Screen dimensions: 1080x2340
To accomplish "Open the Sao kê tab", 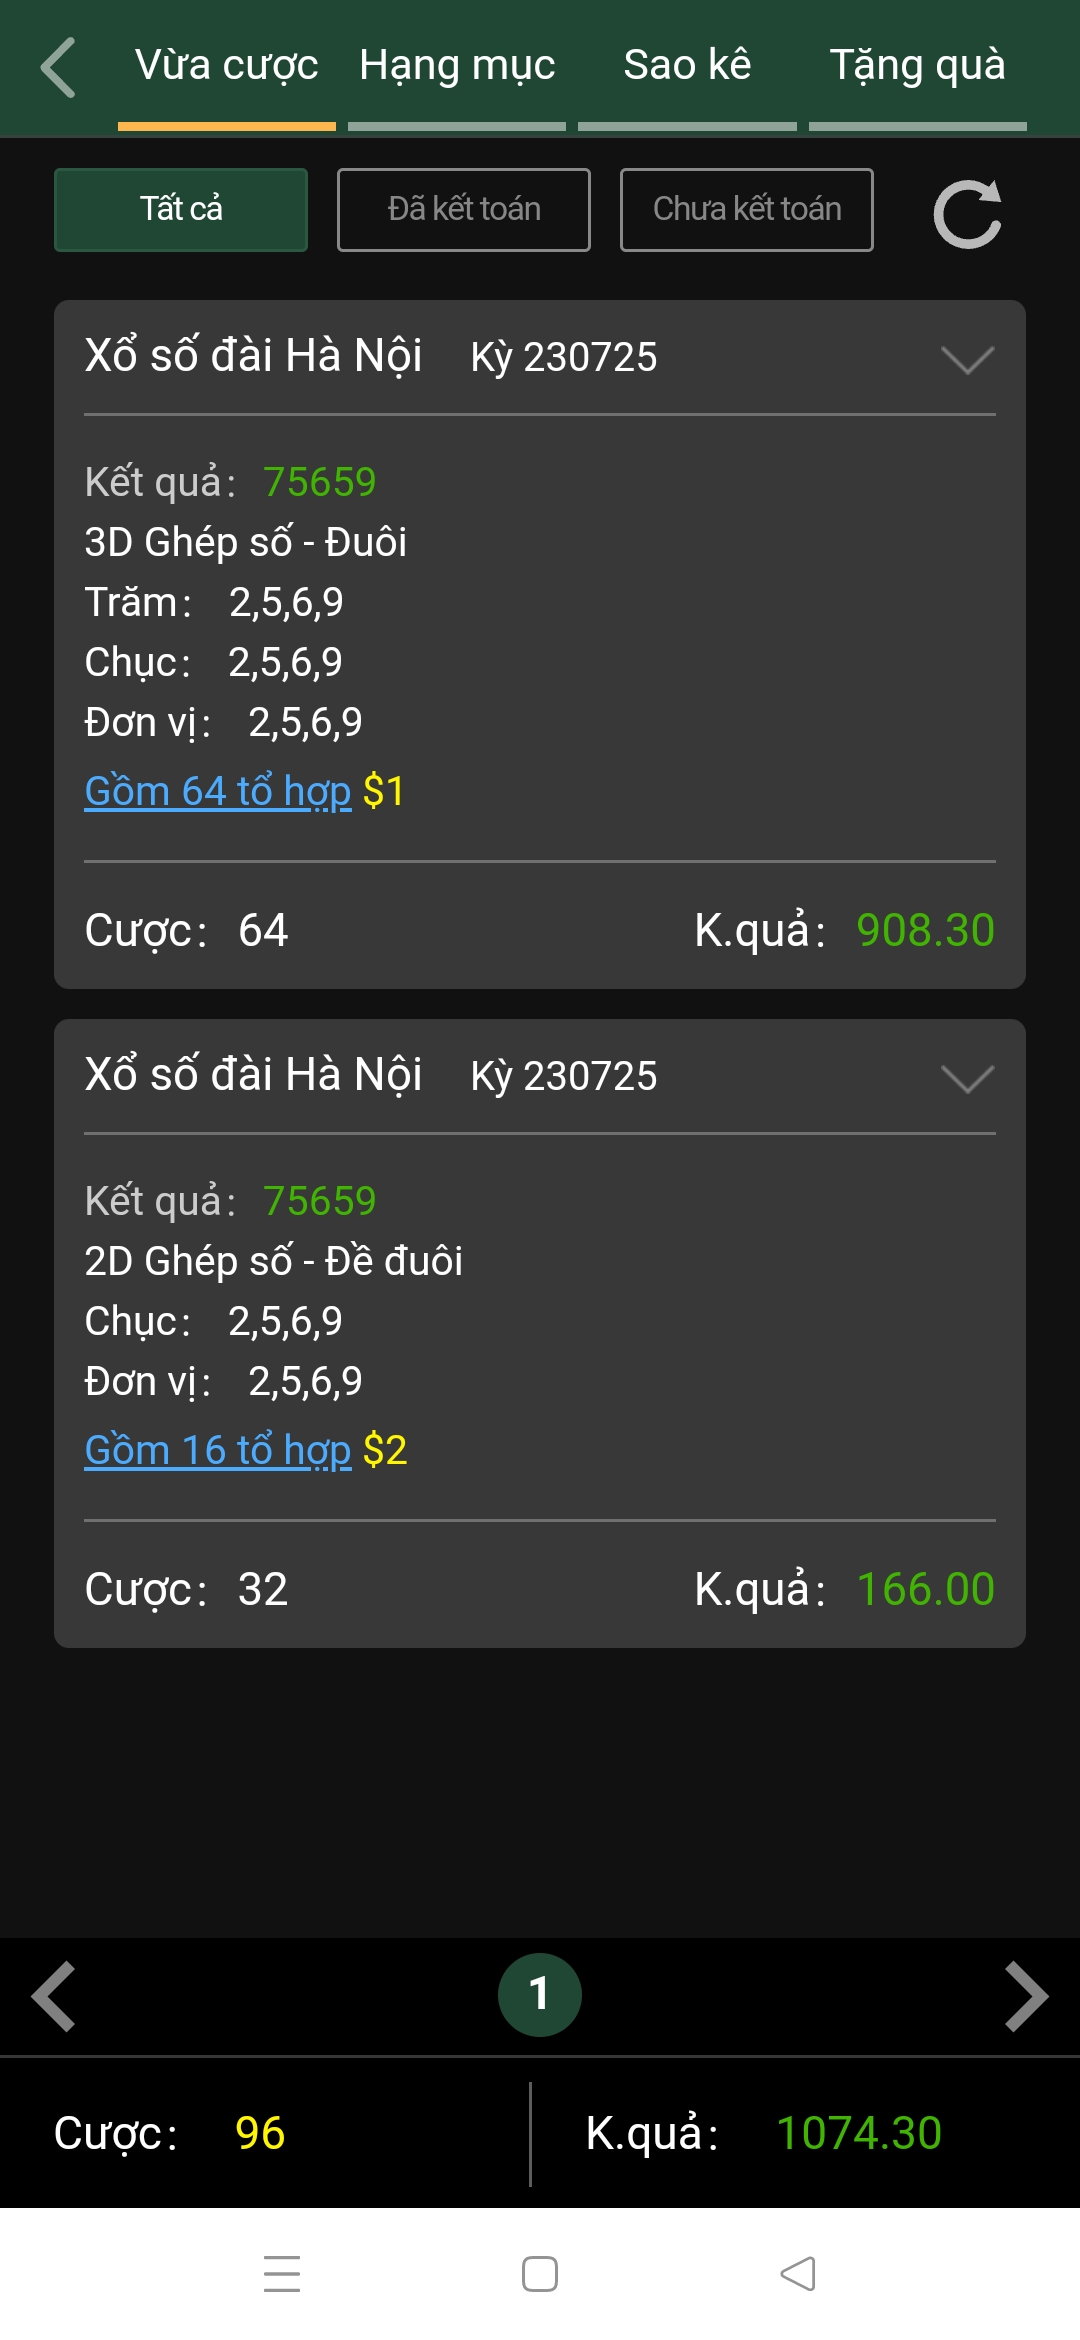I will [687, 66].
